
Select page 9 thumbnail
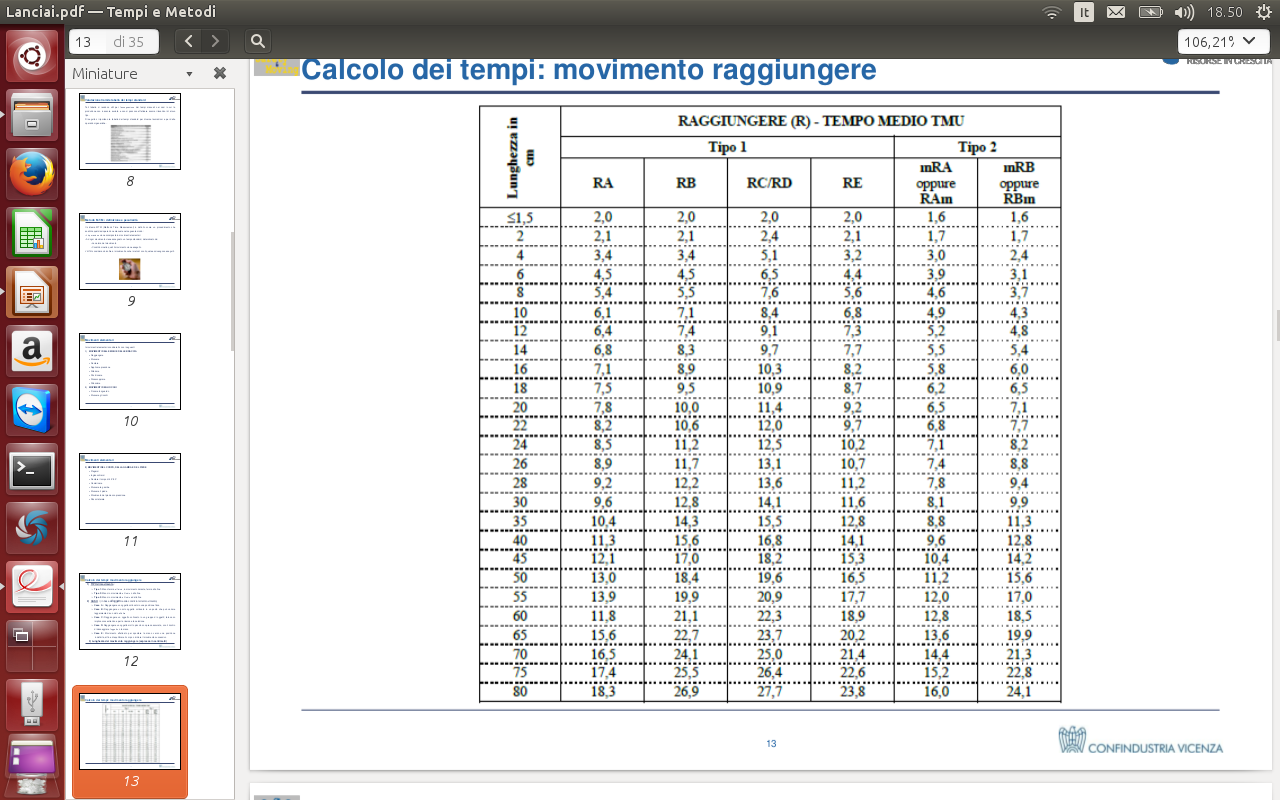[130, 251]
